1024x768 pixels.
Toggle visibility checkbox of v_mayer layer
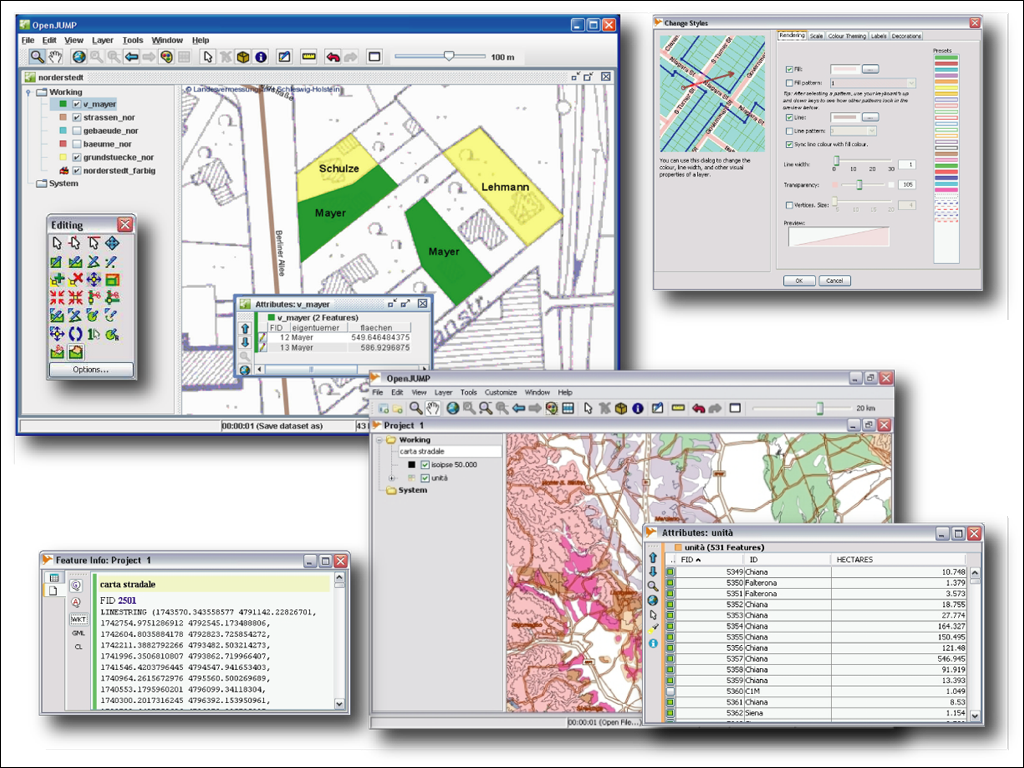click(x=76, y=104)
